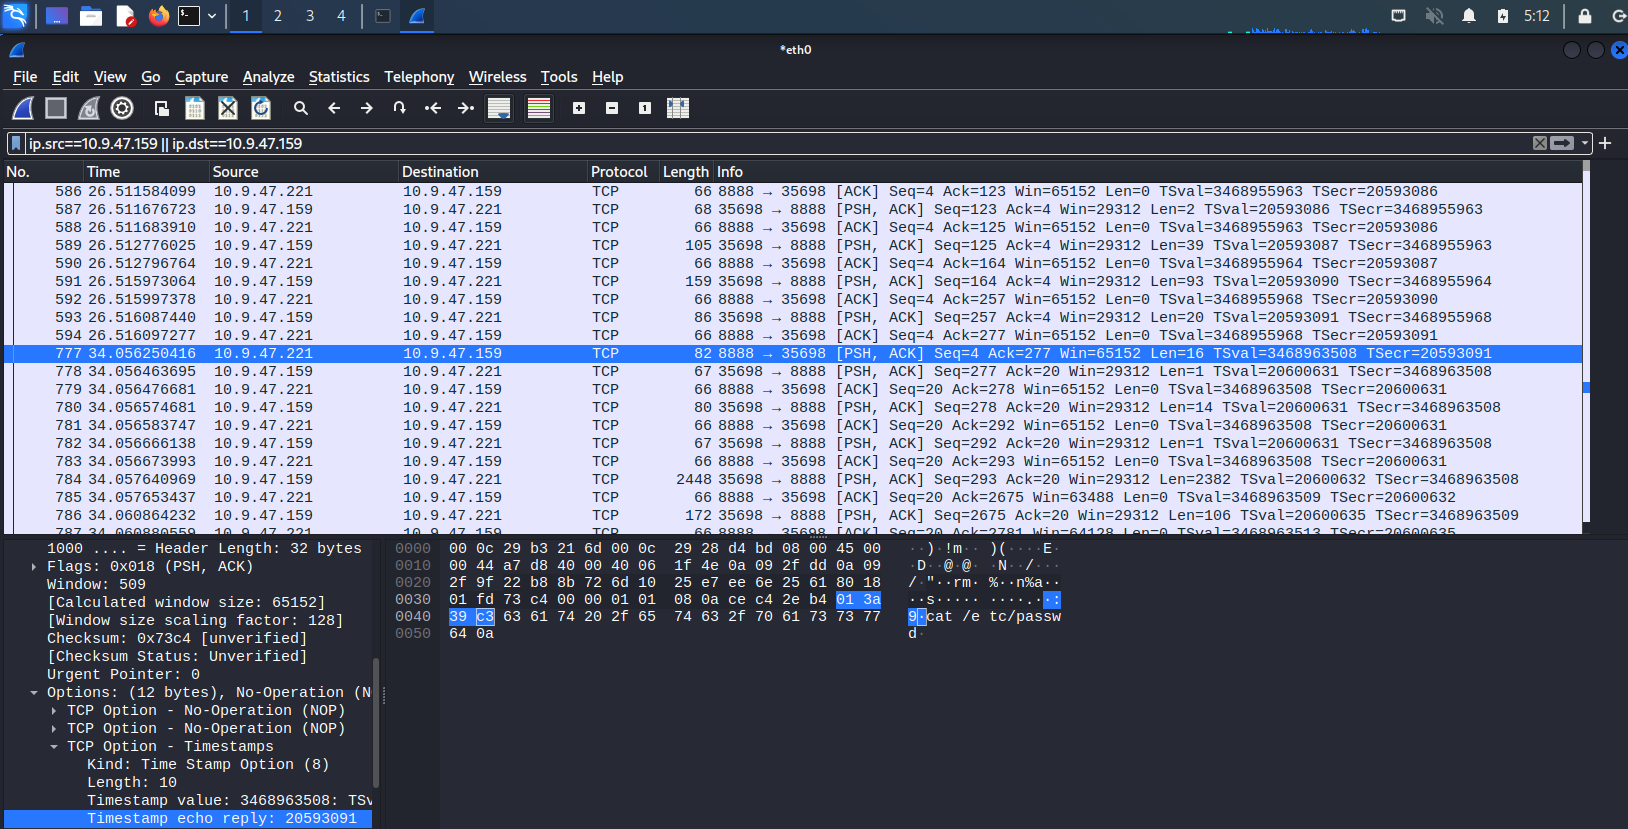Image resolution: width=1628 pixels, height=829 pixels.
Task: Stop the running packet capture
Action: tap(56, 108)
